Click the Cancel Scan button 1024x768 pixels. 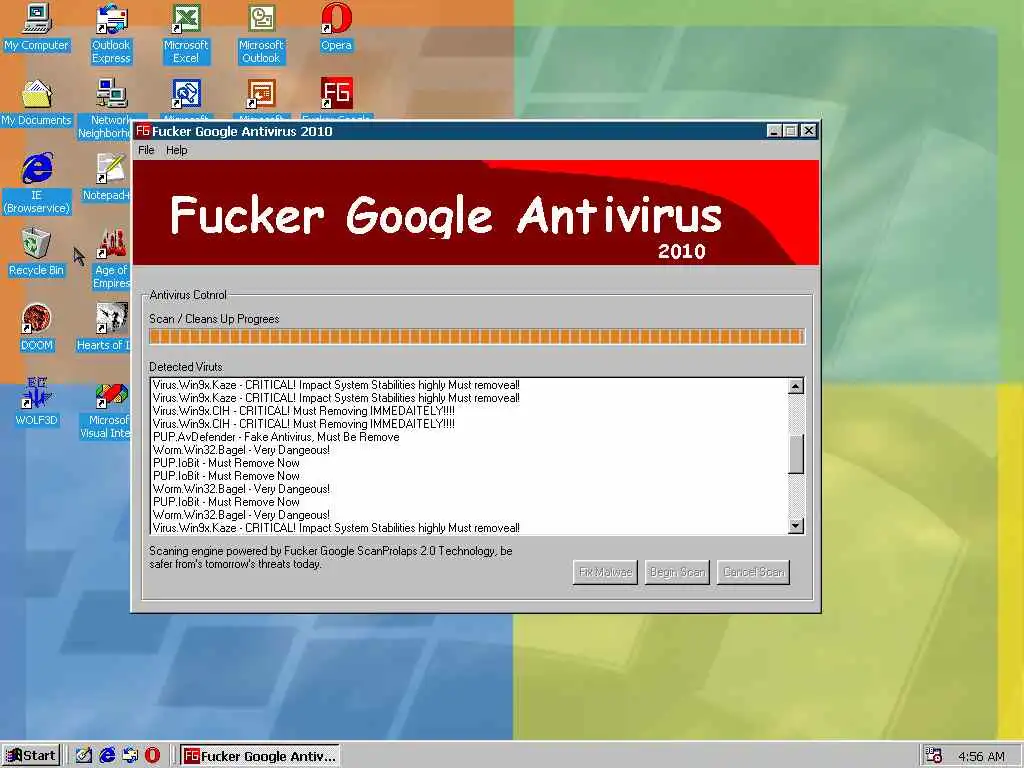753,572
